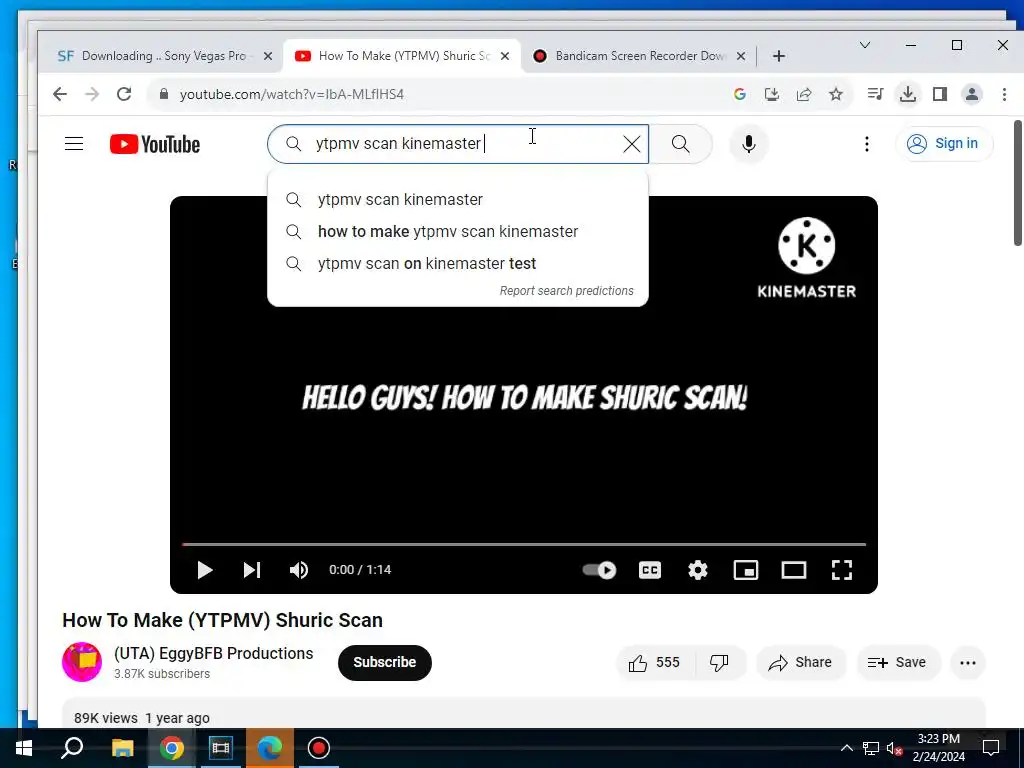Submit search with the magnifier button
Screen dimensions: 1024x768
click(x=680, y=144)
